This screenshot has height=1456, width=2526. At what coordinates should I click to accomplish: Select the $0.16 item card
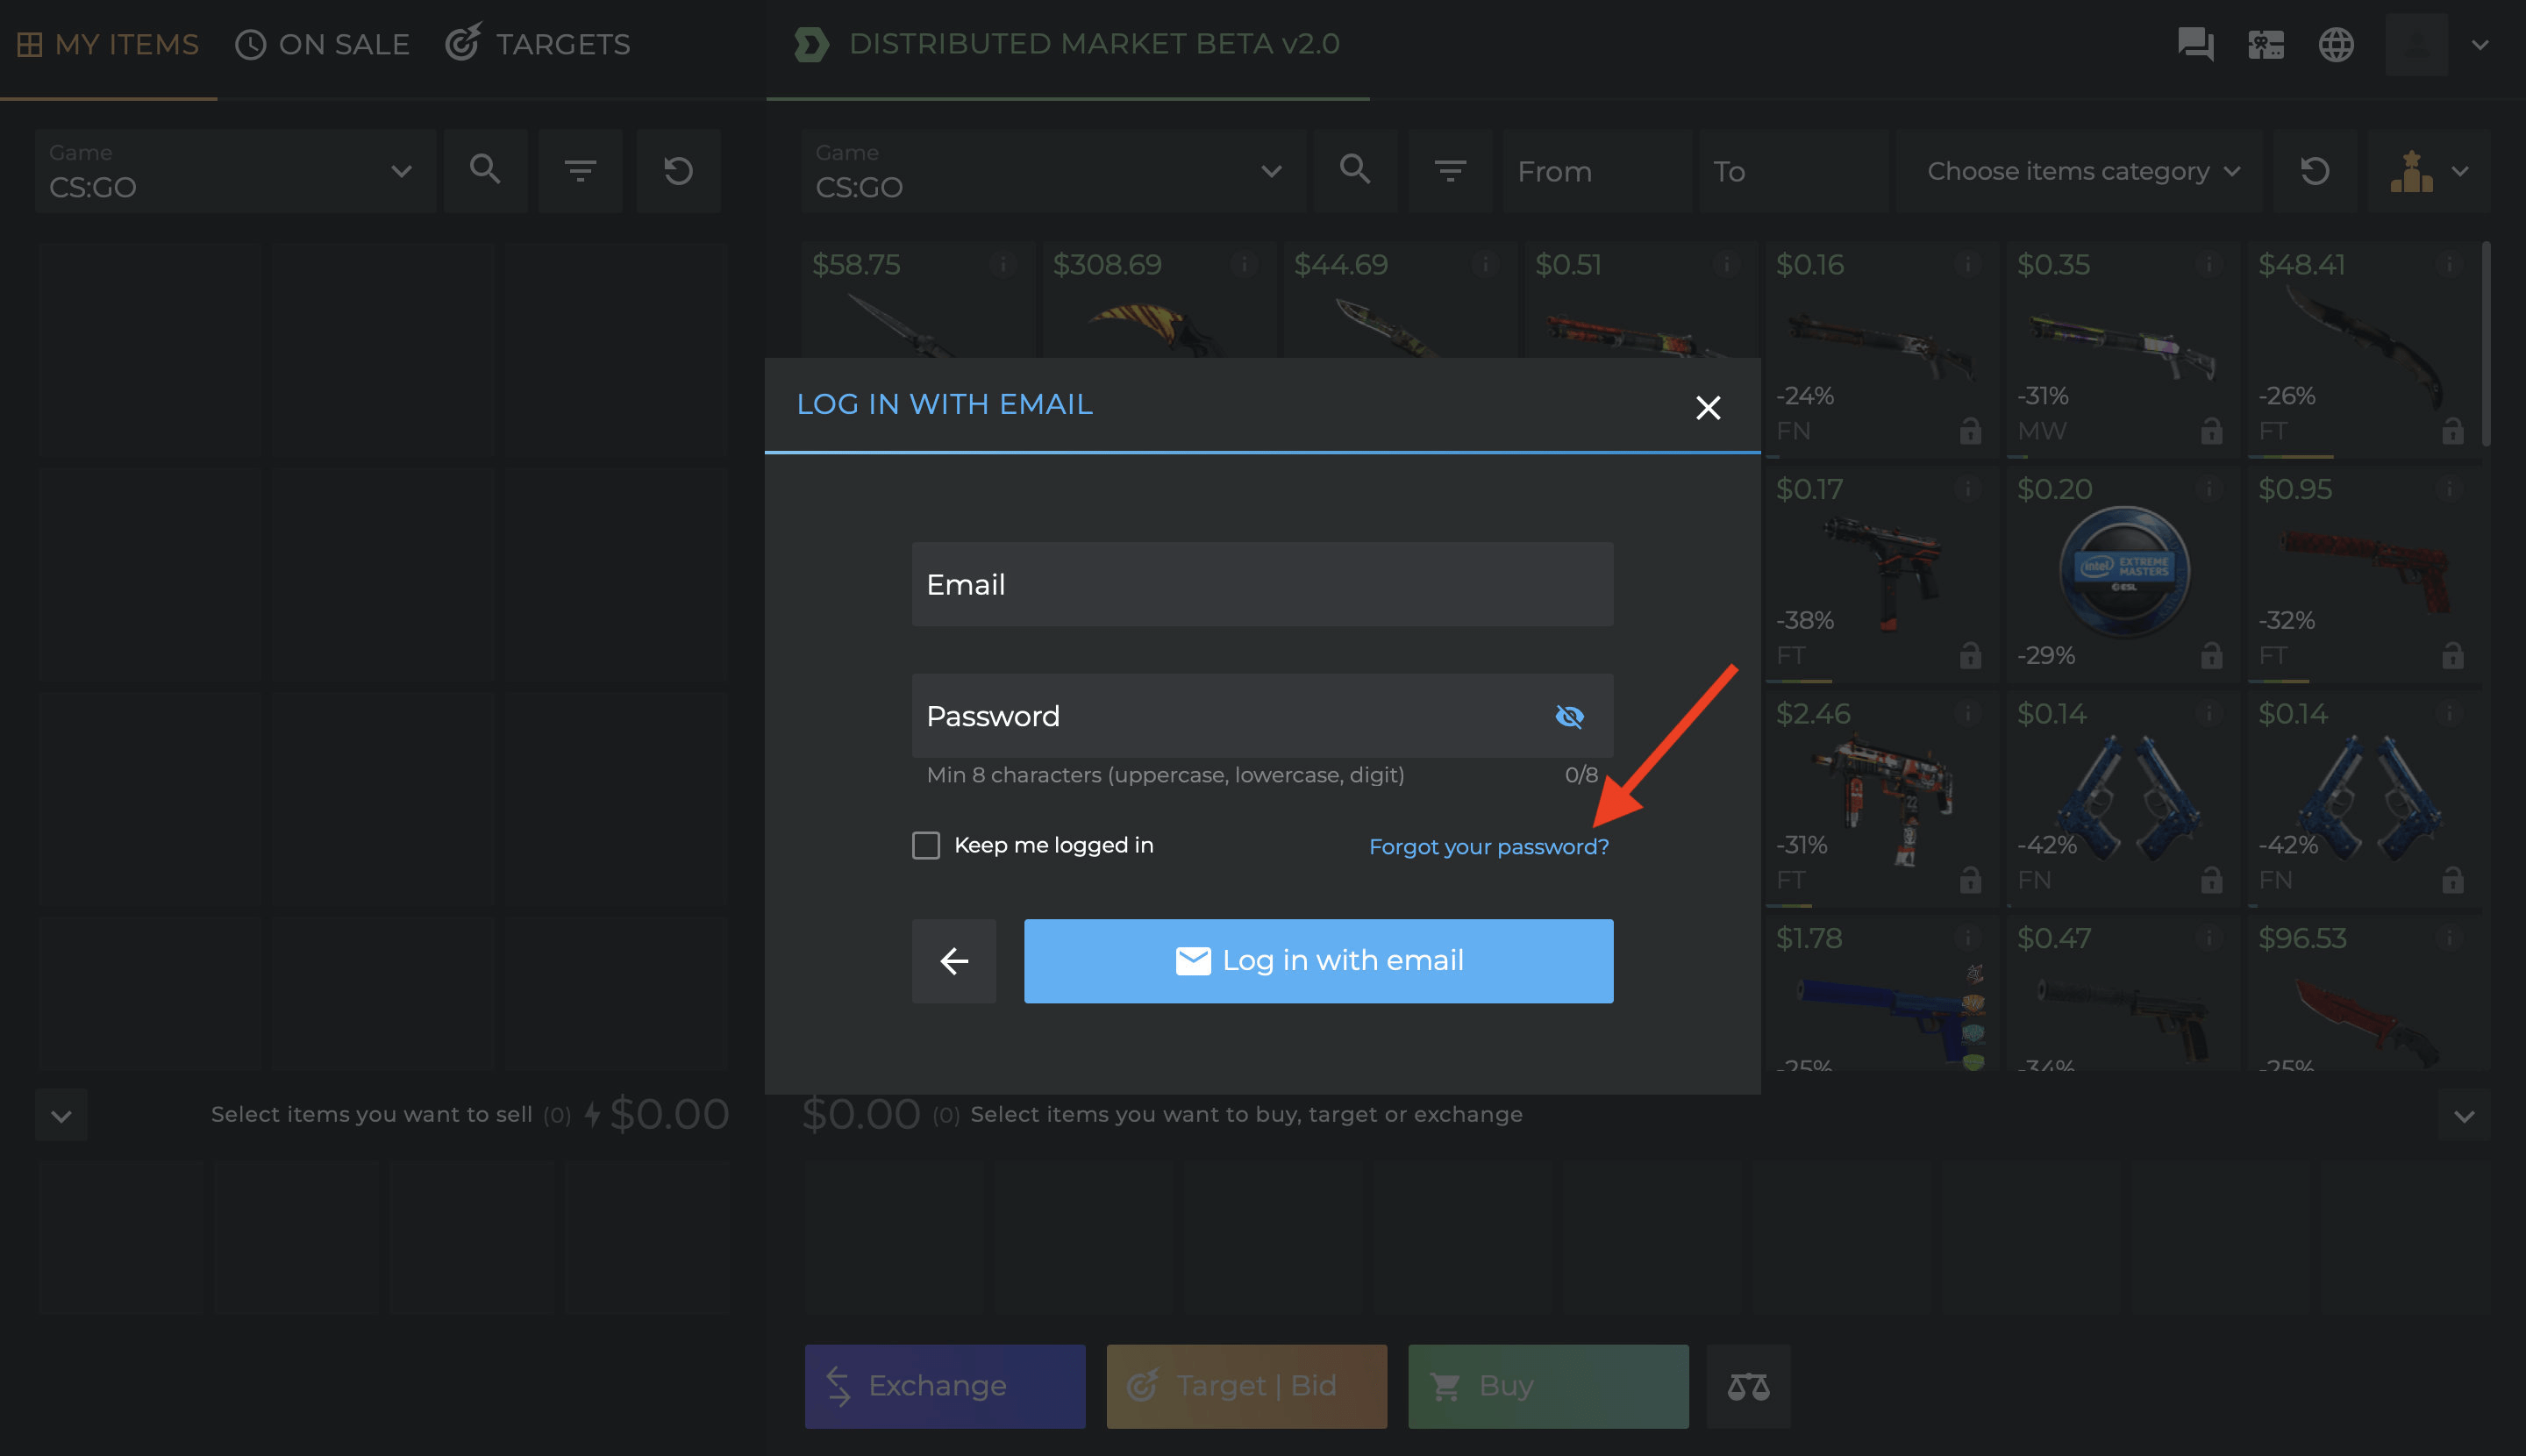1882,348
